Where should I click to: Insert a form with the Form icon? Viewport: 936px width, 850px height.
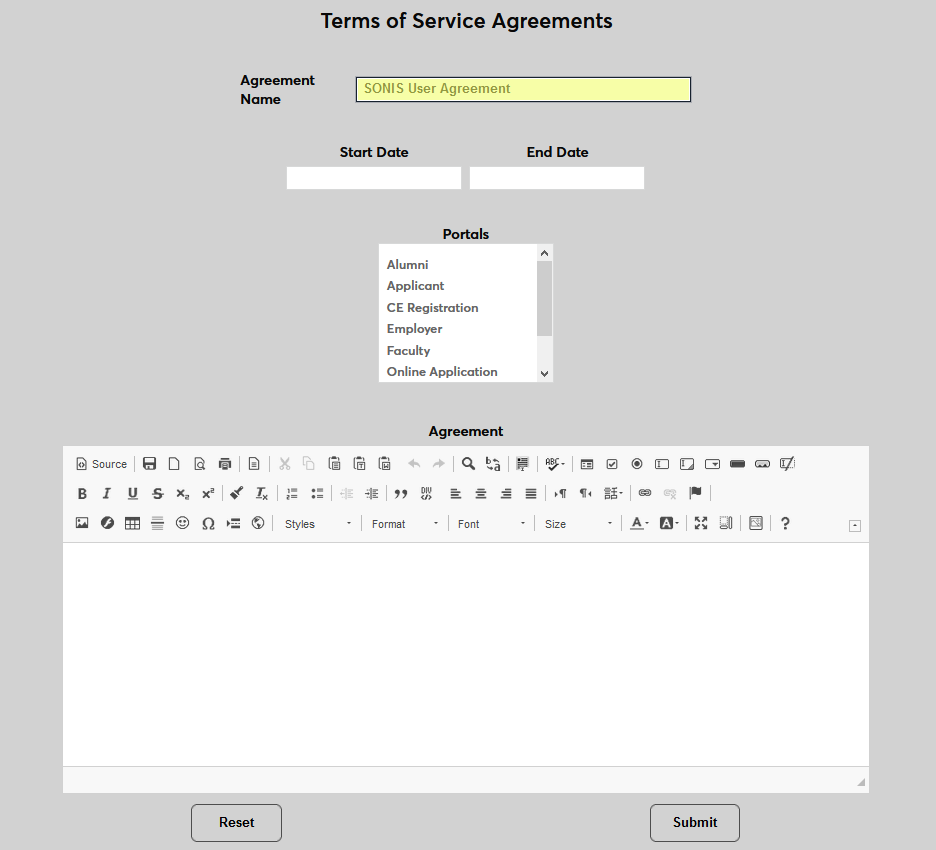click(x=587, y=464)
